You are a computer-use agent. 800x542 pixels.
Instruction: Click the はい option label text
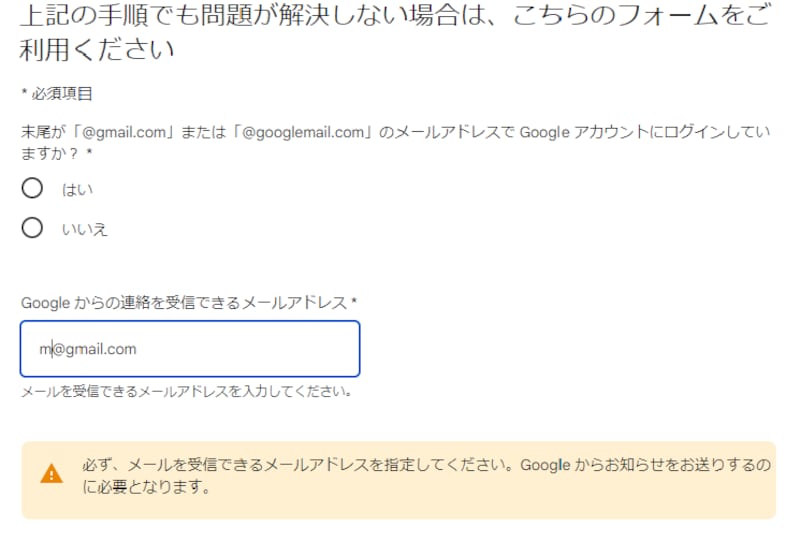(72, 189)
